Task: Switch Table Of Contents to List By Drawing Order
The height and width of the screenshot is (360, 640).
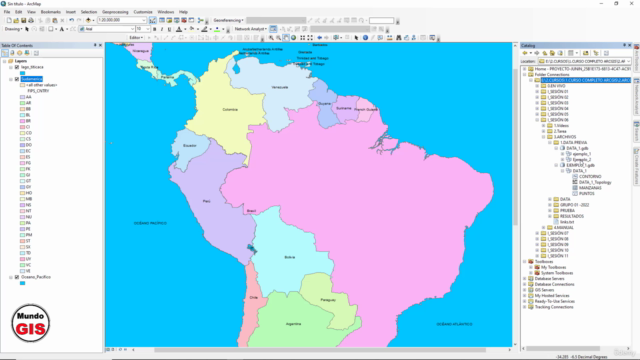Action: tap(5, 53)
